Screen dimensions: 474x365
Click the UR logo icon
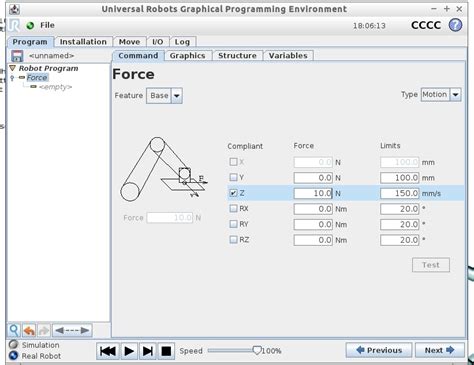pos(15,25)
